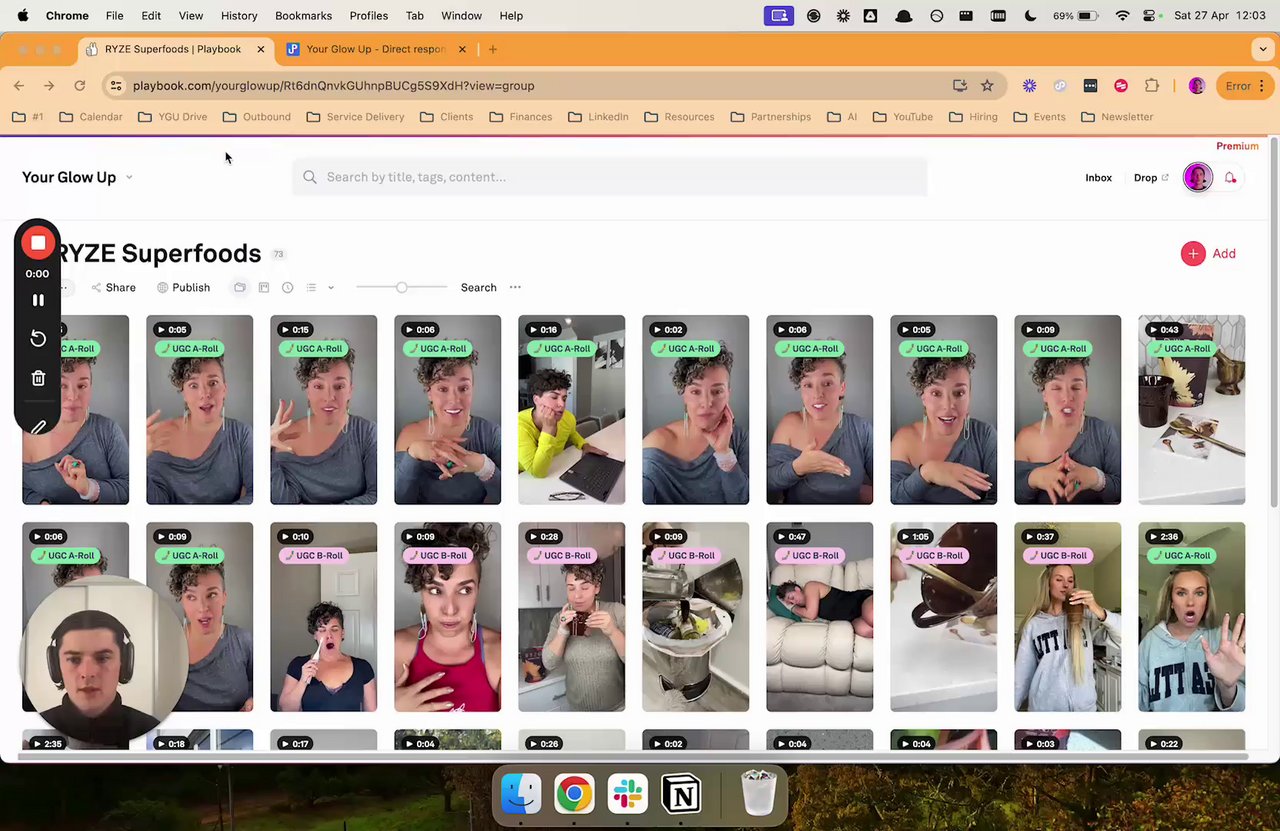This screenshot has width=1280, height=831.
Task: Open the Bookmarks menu
Action: (303, 16)
